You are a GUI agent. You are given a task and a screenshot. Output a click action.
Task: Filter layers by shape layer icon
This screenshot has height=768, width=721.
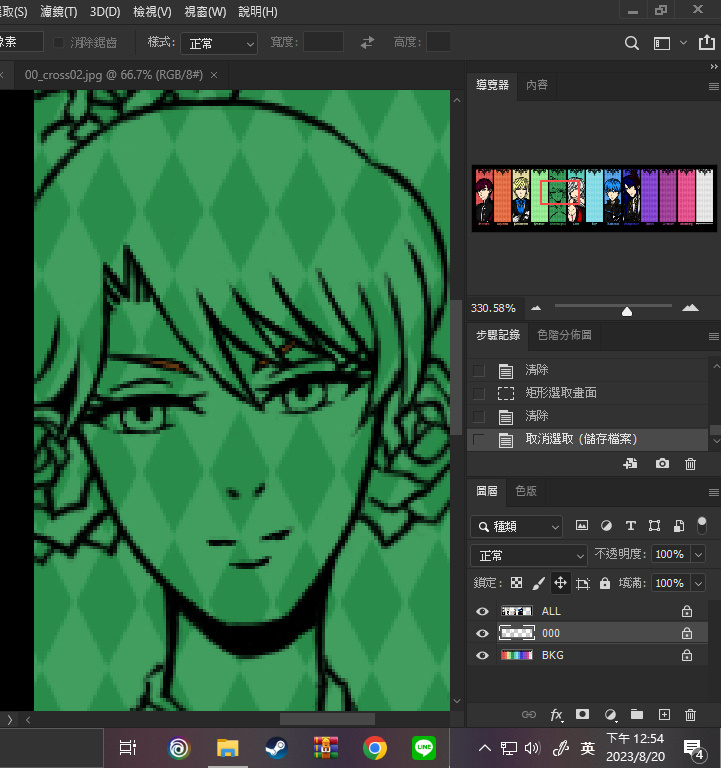pyautogui.click(x=654, y=526)
